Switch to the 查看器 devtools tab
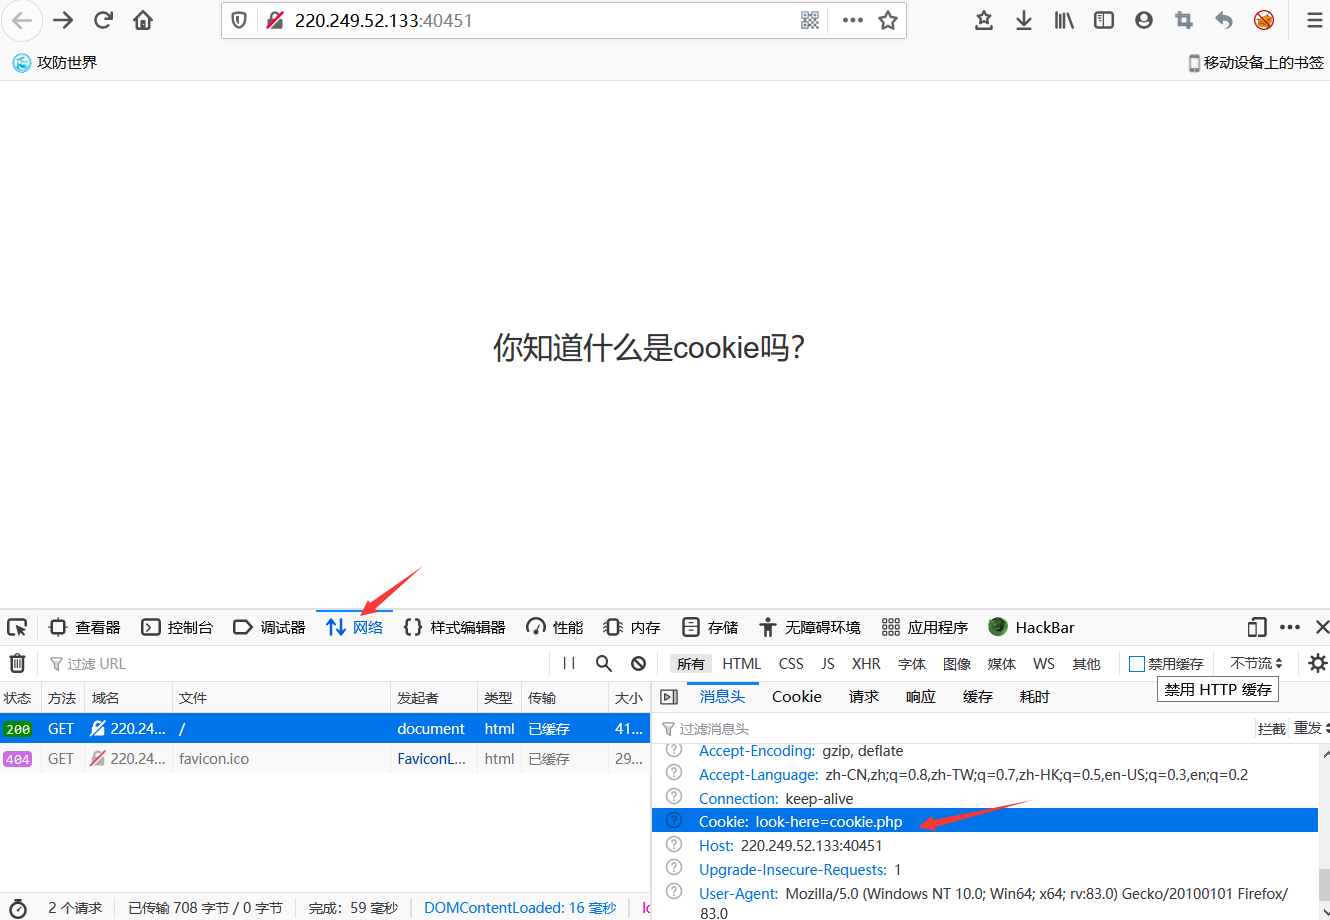 tap(85, 627)
